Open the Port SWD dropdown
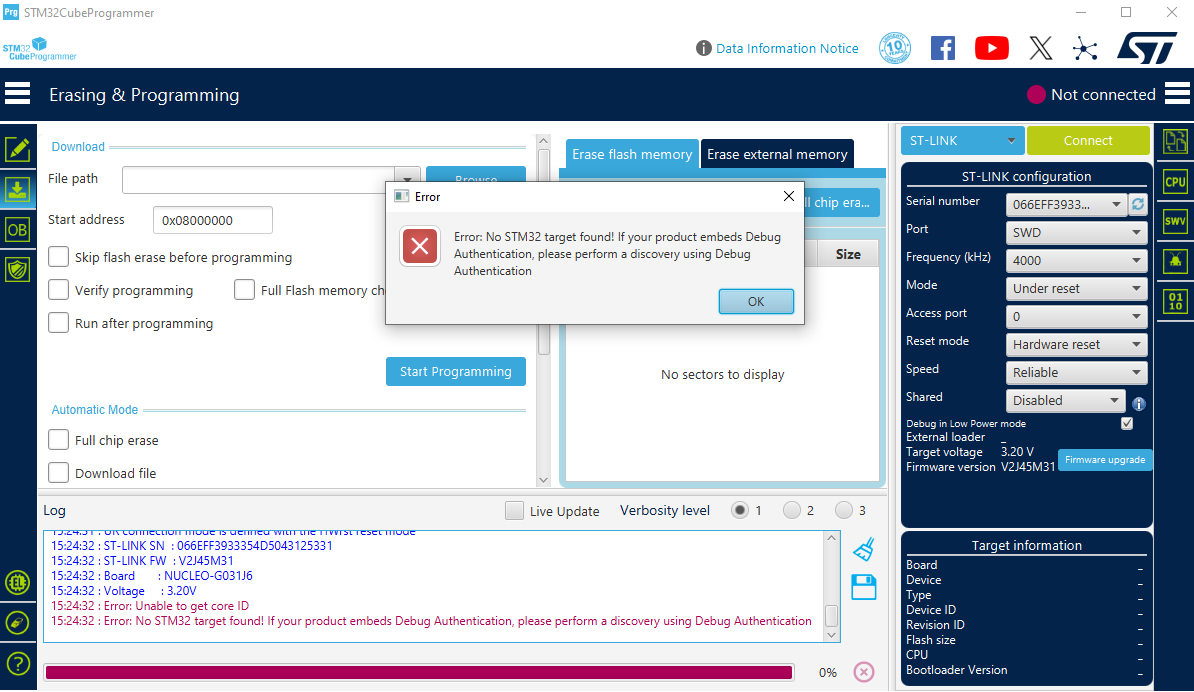The height and width of the screenshot is (692, 1194). 1076,232
